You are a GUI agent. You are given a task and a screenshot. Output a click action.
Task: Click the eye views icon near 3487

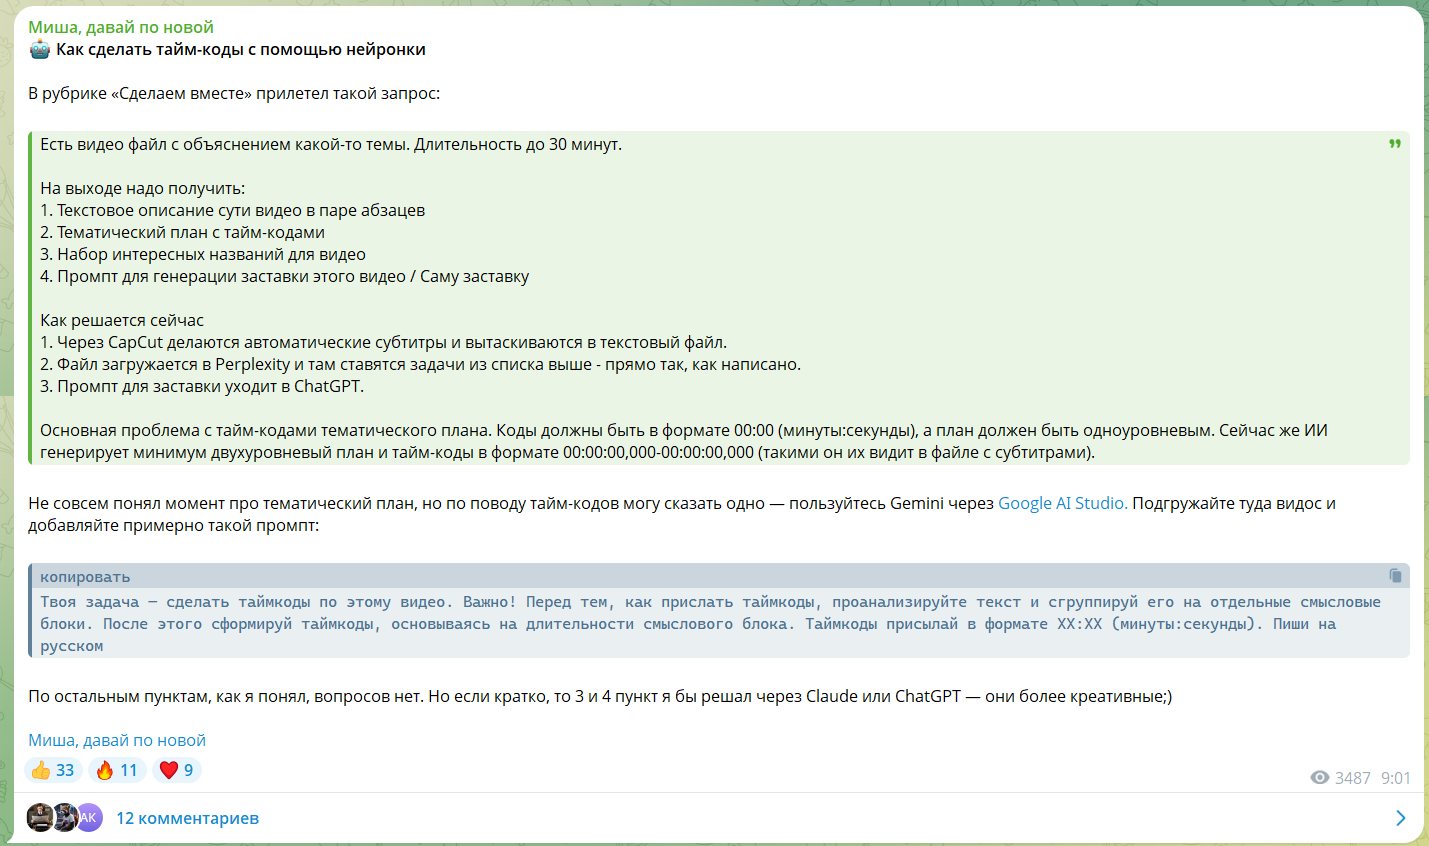pyautogui.click(x=1320, y=778)
